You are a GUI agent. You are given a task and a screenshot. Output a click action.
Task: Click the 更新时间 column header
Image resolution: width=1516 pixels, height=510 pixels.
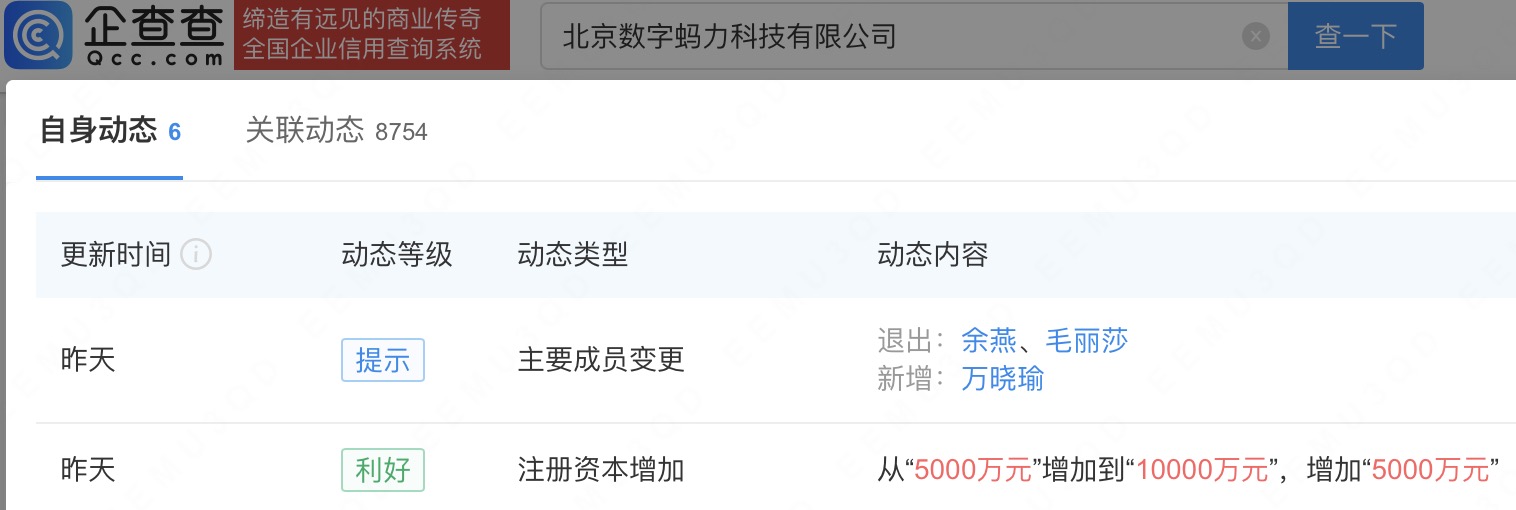pyautogui.click(x=116, y=255)
